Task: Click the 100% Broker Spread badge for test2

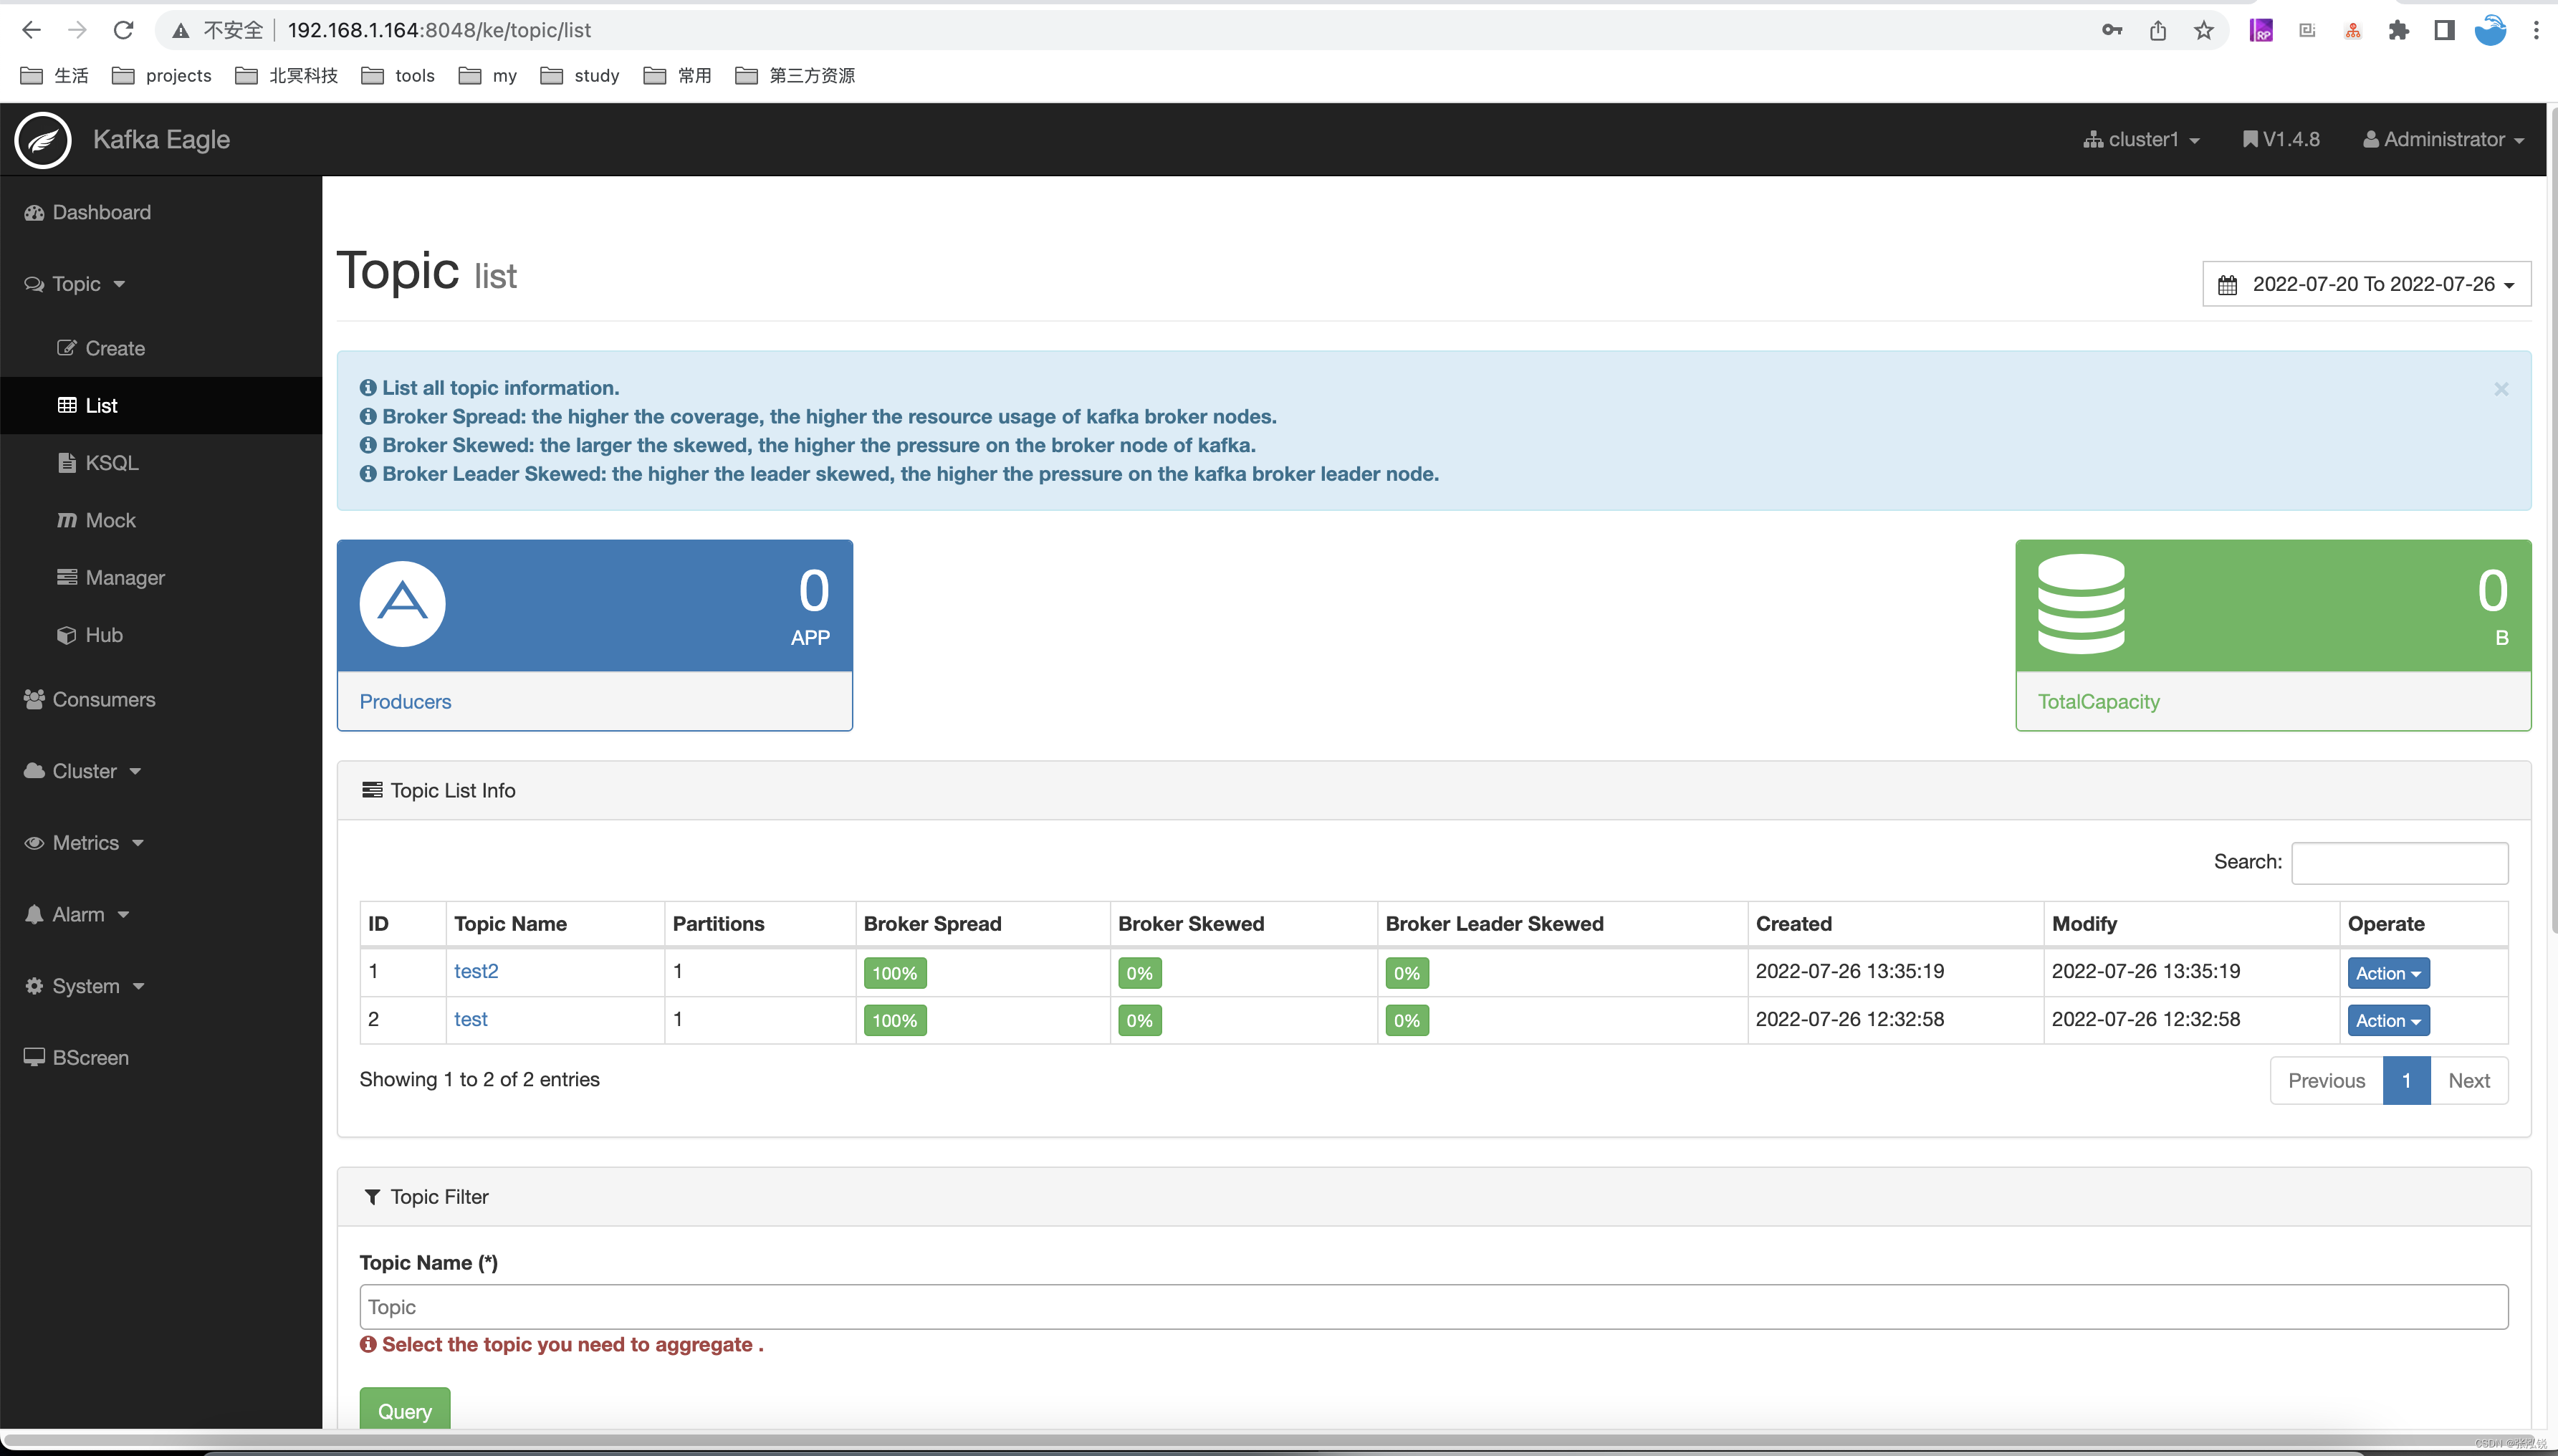Action: (894, 973)
